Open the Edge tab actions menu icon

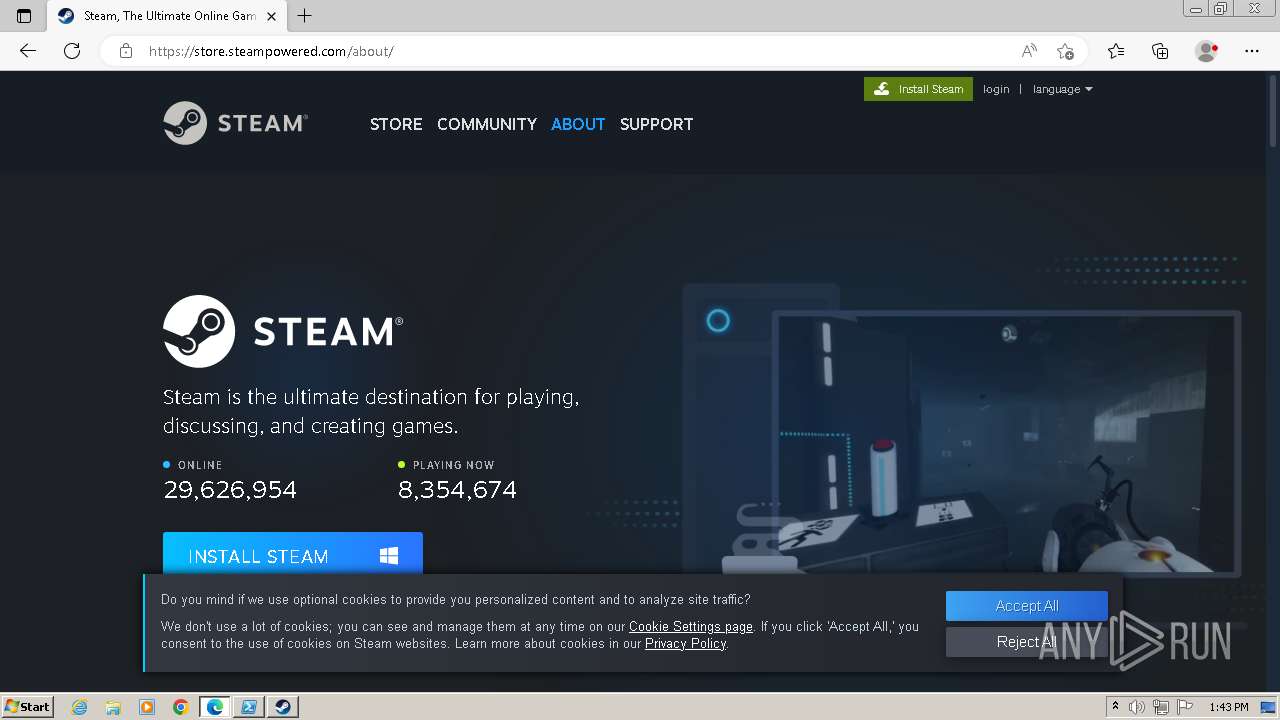point(24,16)
